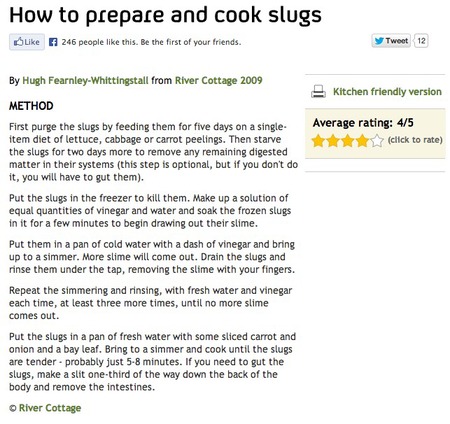
Task: Click the Tweet button
Action: click(x=391, y=41)
